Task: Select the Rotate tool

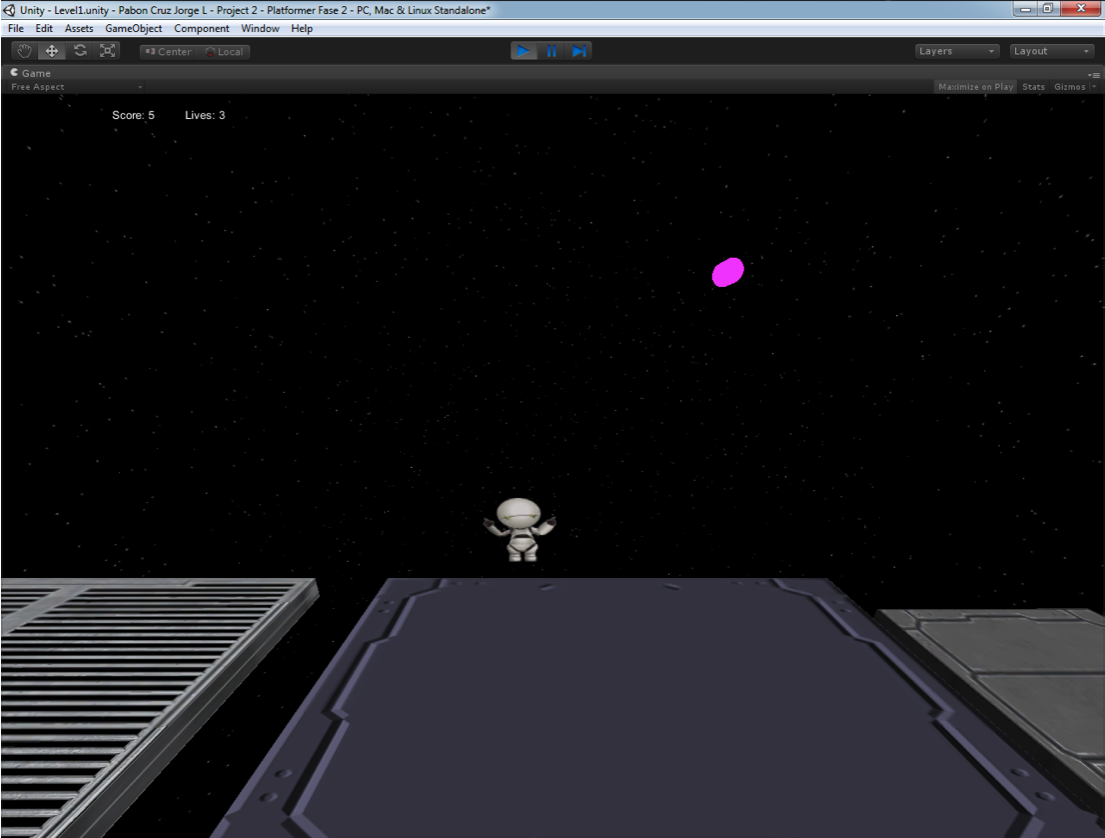Action: 80,51
